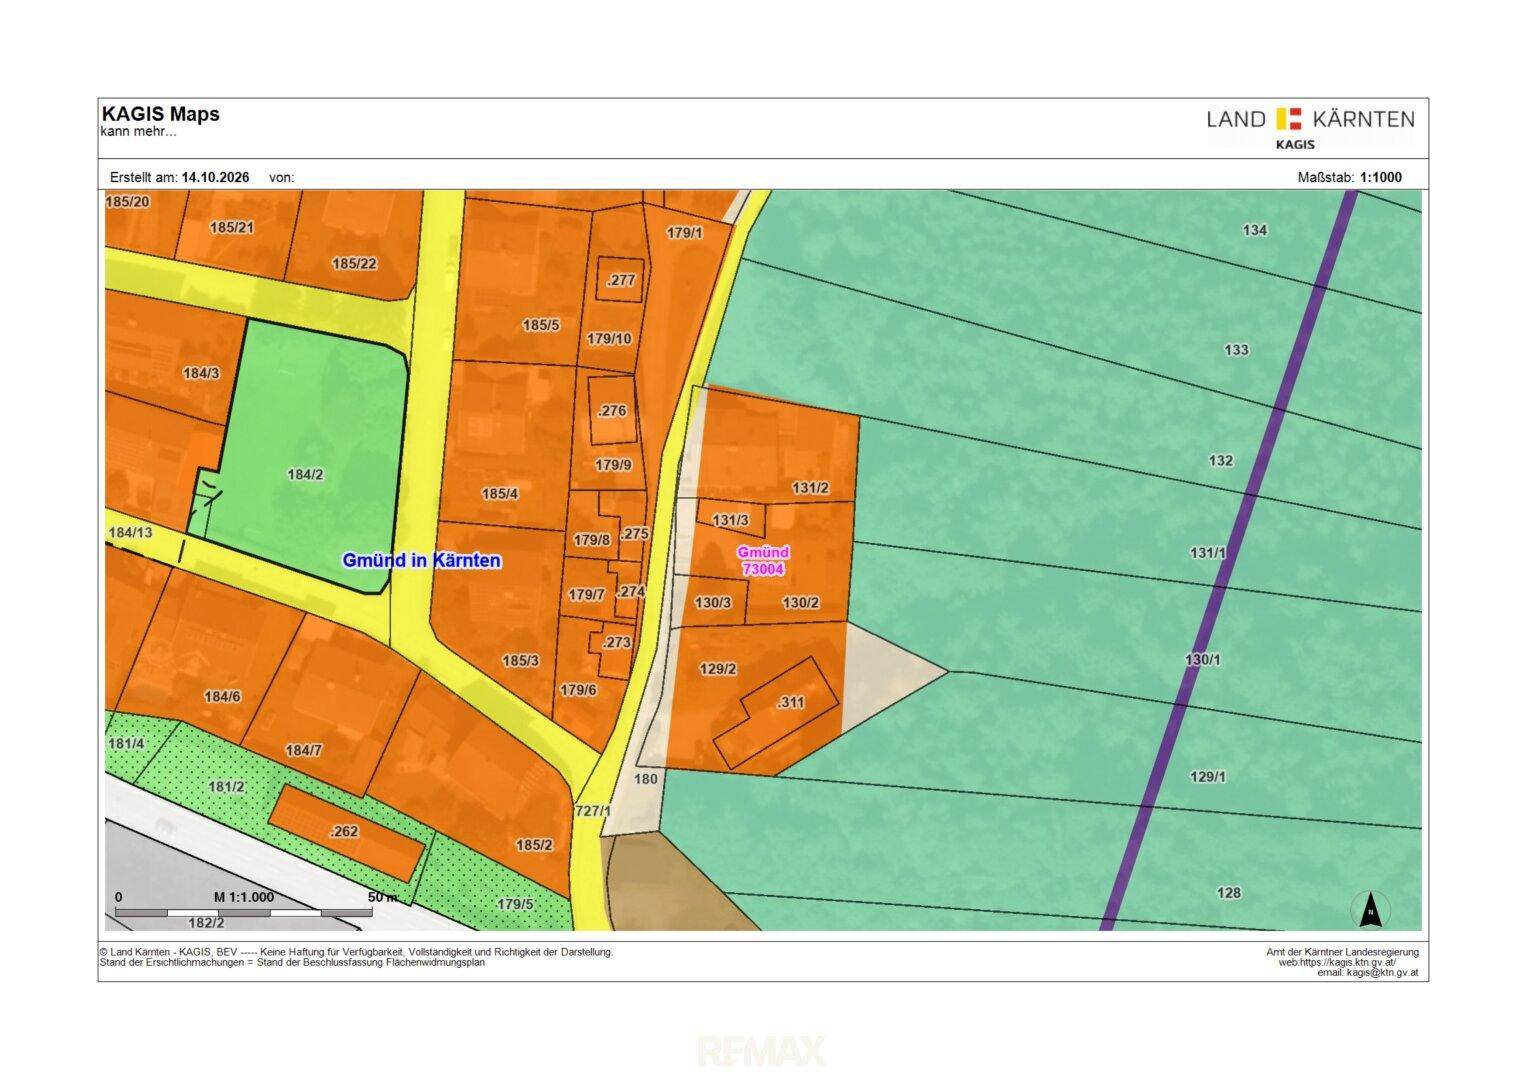Select parcel label 129/1
Image resolution: width=1527 pixels, height=1080 pixels.
[1208, 776]
